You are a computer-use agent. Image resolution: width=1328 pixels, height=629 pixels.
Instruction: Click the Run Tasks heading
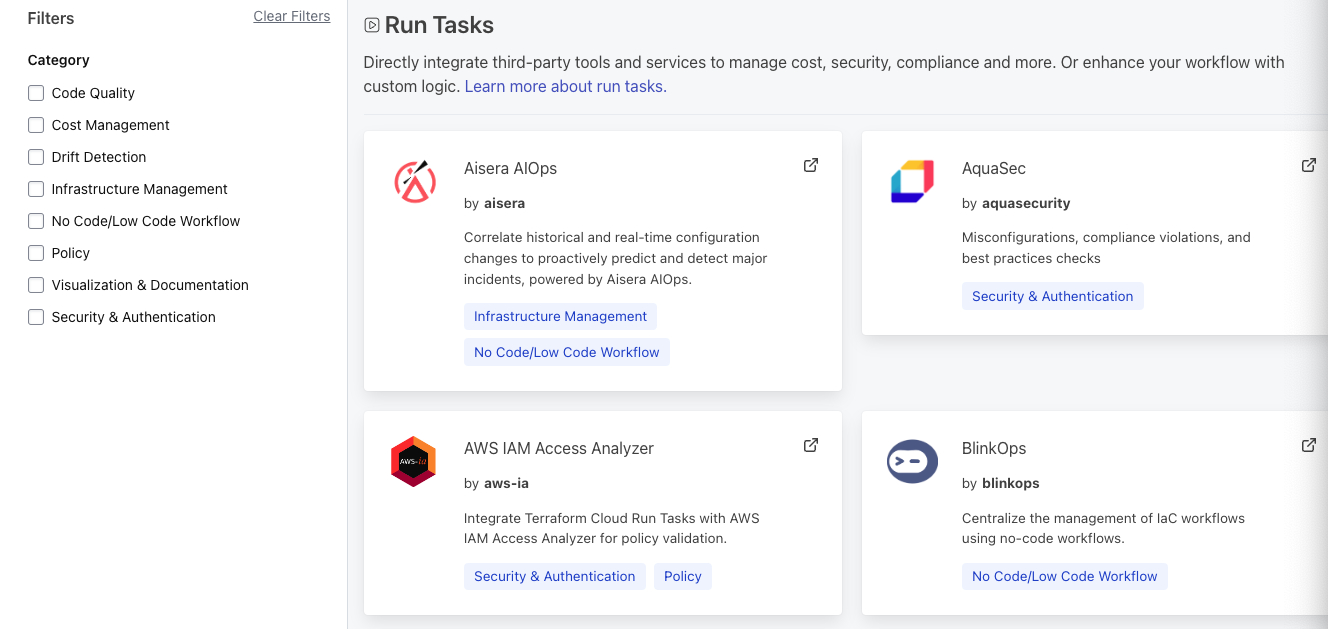pos(439,25)
